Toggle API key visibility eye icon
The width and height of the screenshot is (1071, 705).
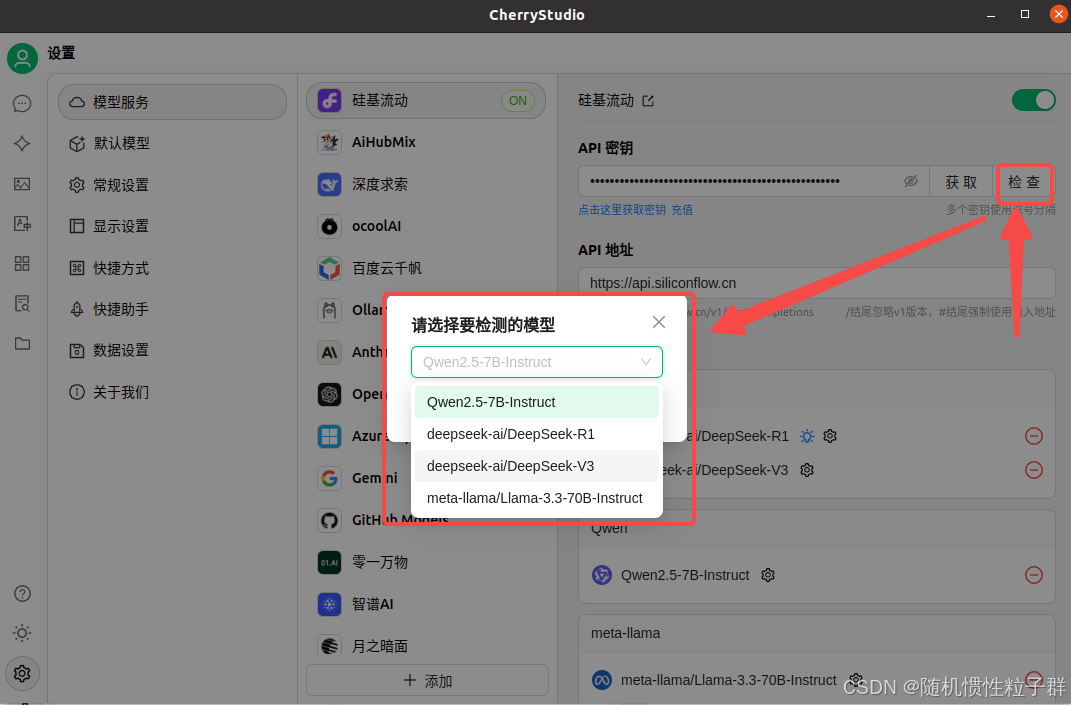(x=910, y=181)
